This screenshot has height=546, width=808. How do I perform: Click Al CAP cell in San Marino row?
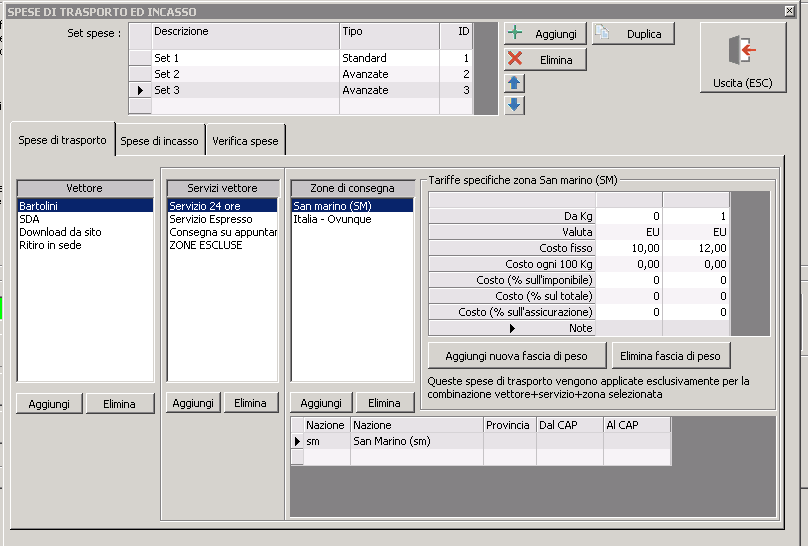pyautogui.click(x=637, y=441)
